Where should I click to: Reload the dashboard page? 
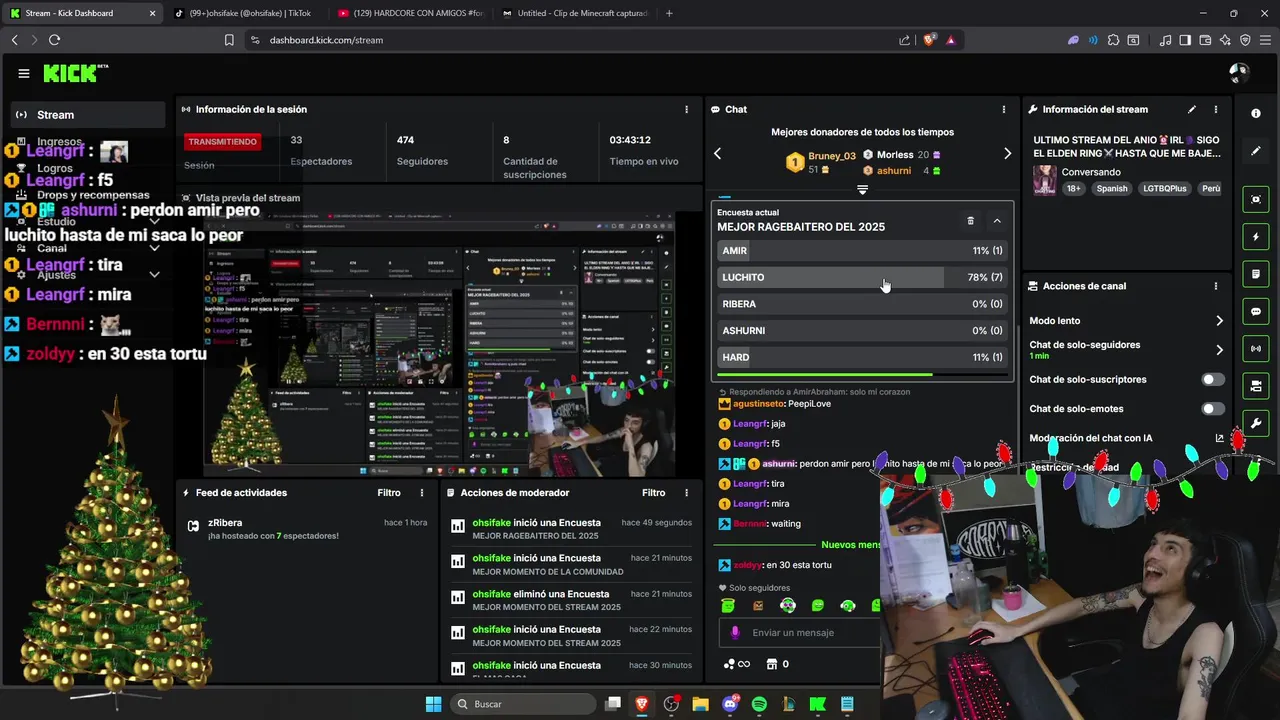tap(54, 40)
